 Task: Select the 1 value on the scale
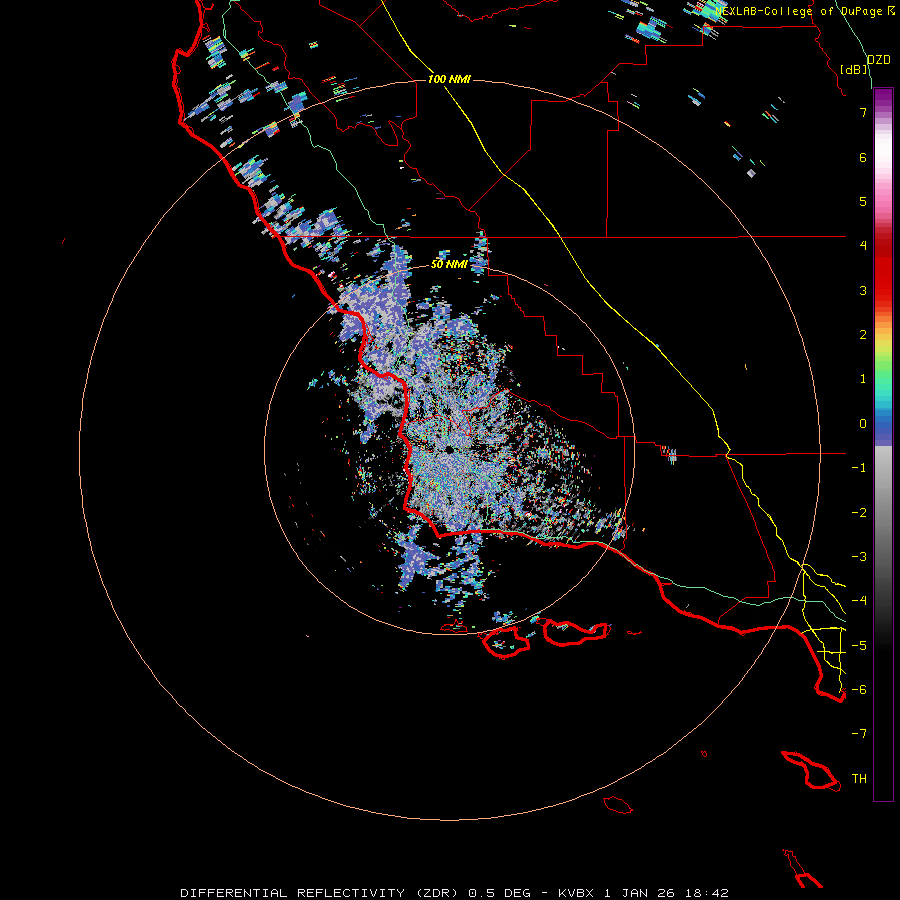click(863, 379)
